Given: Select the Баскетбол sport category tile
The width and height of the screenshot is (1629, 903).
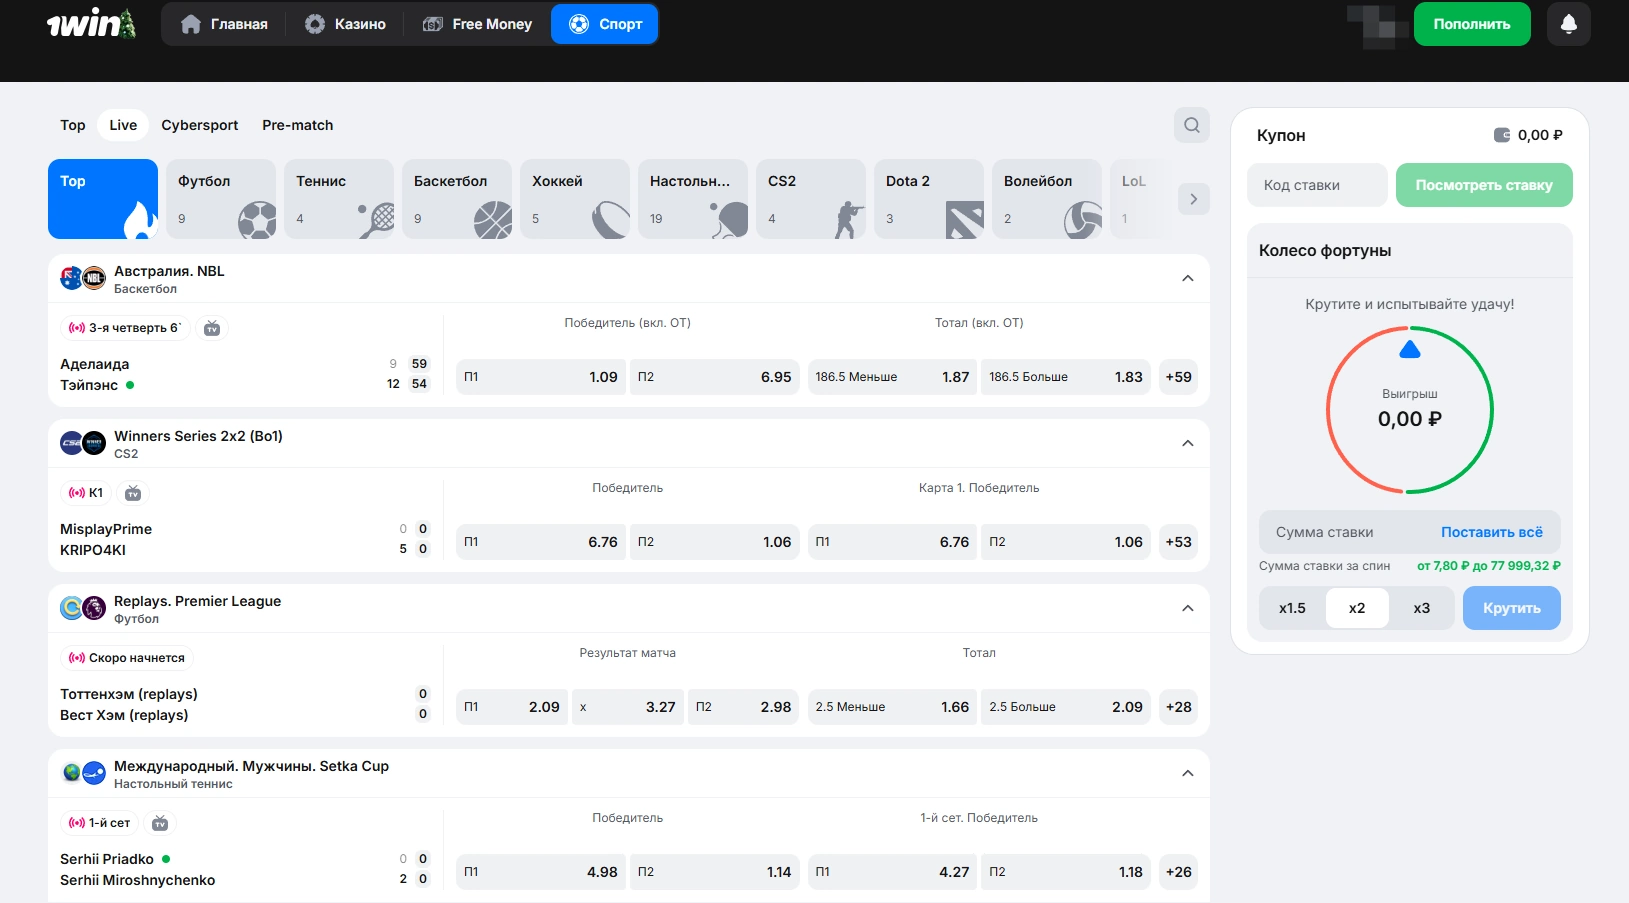Looking at the screenshot, I should pos(457,199).
